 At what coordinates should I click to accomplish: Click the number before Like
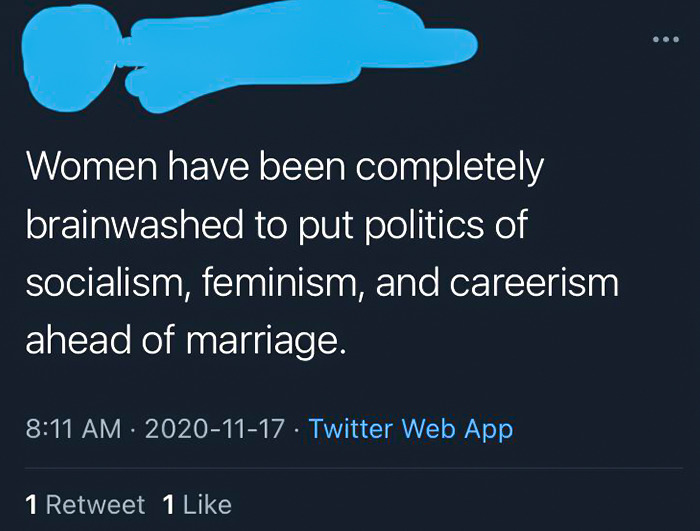tap(168, 504)
